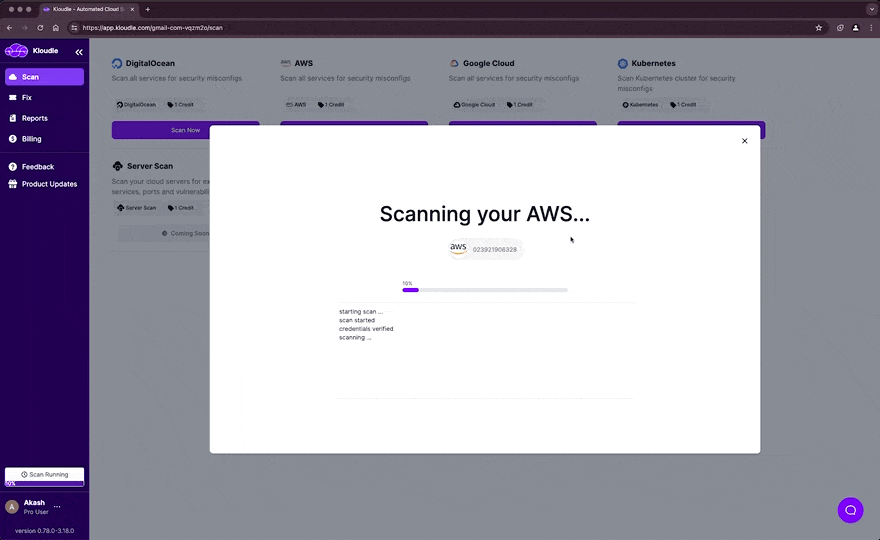Click the Kubernetes wheel icon

pos(622,63)
